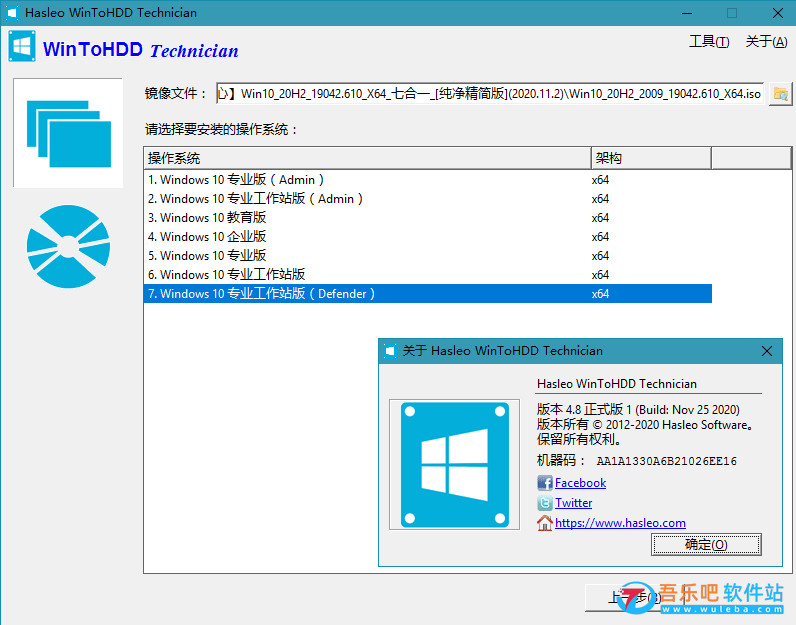Click the 架构 column header
The height and width of the screenshot is (625, 796).
tap(651, 158)
